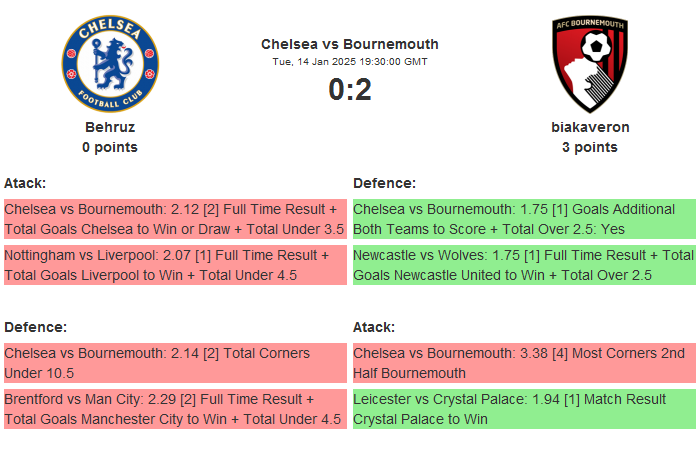The width and height of the screenshot is (700, 460).
Task: Click the match date Tue, 14 Jan 2025
Action: pos(350,62)
